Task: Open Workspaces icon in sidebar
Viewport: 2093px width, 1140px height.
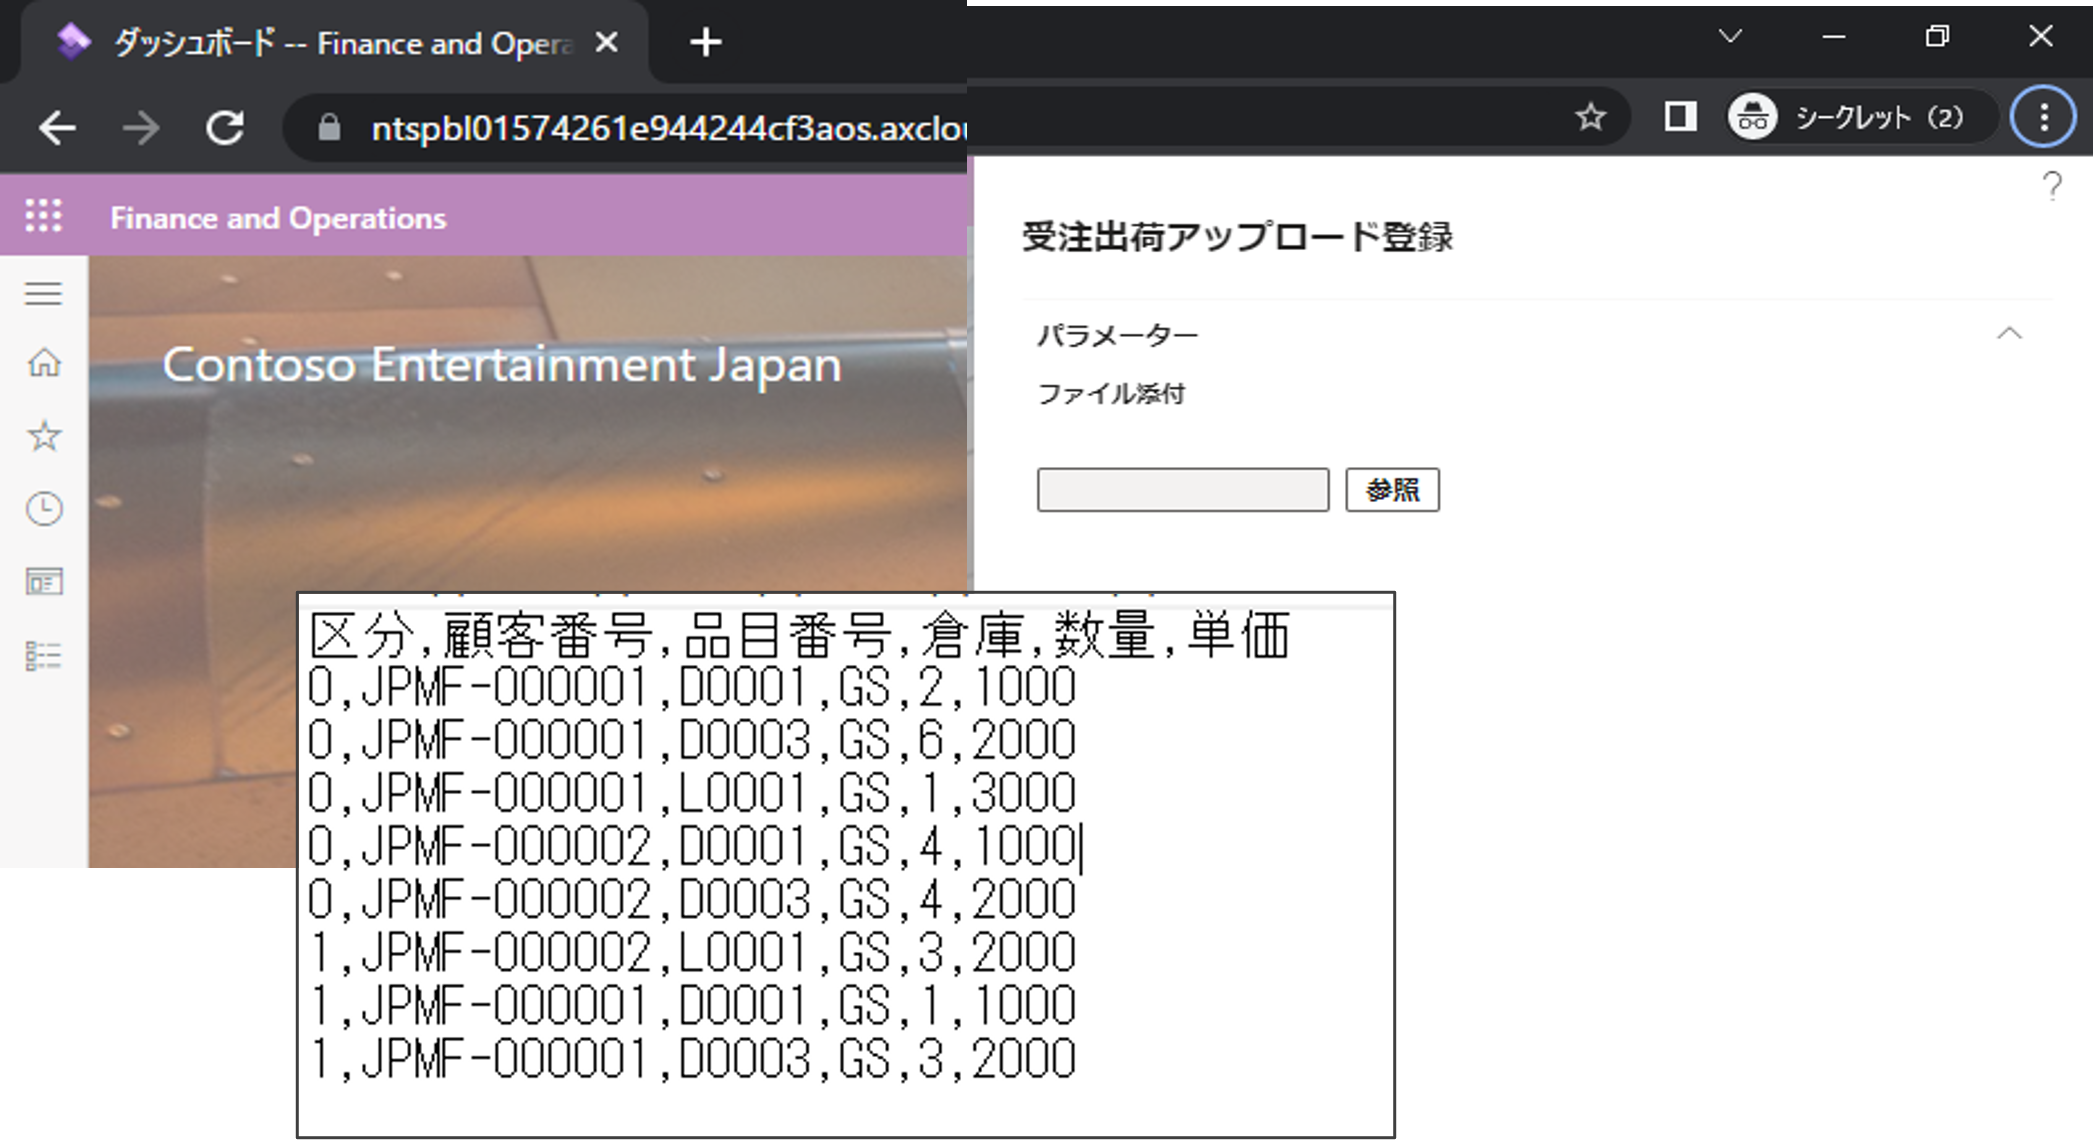Action: 43,582
